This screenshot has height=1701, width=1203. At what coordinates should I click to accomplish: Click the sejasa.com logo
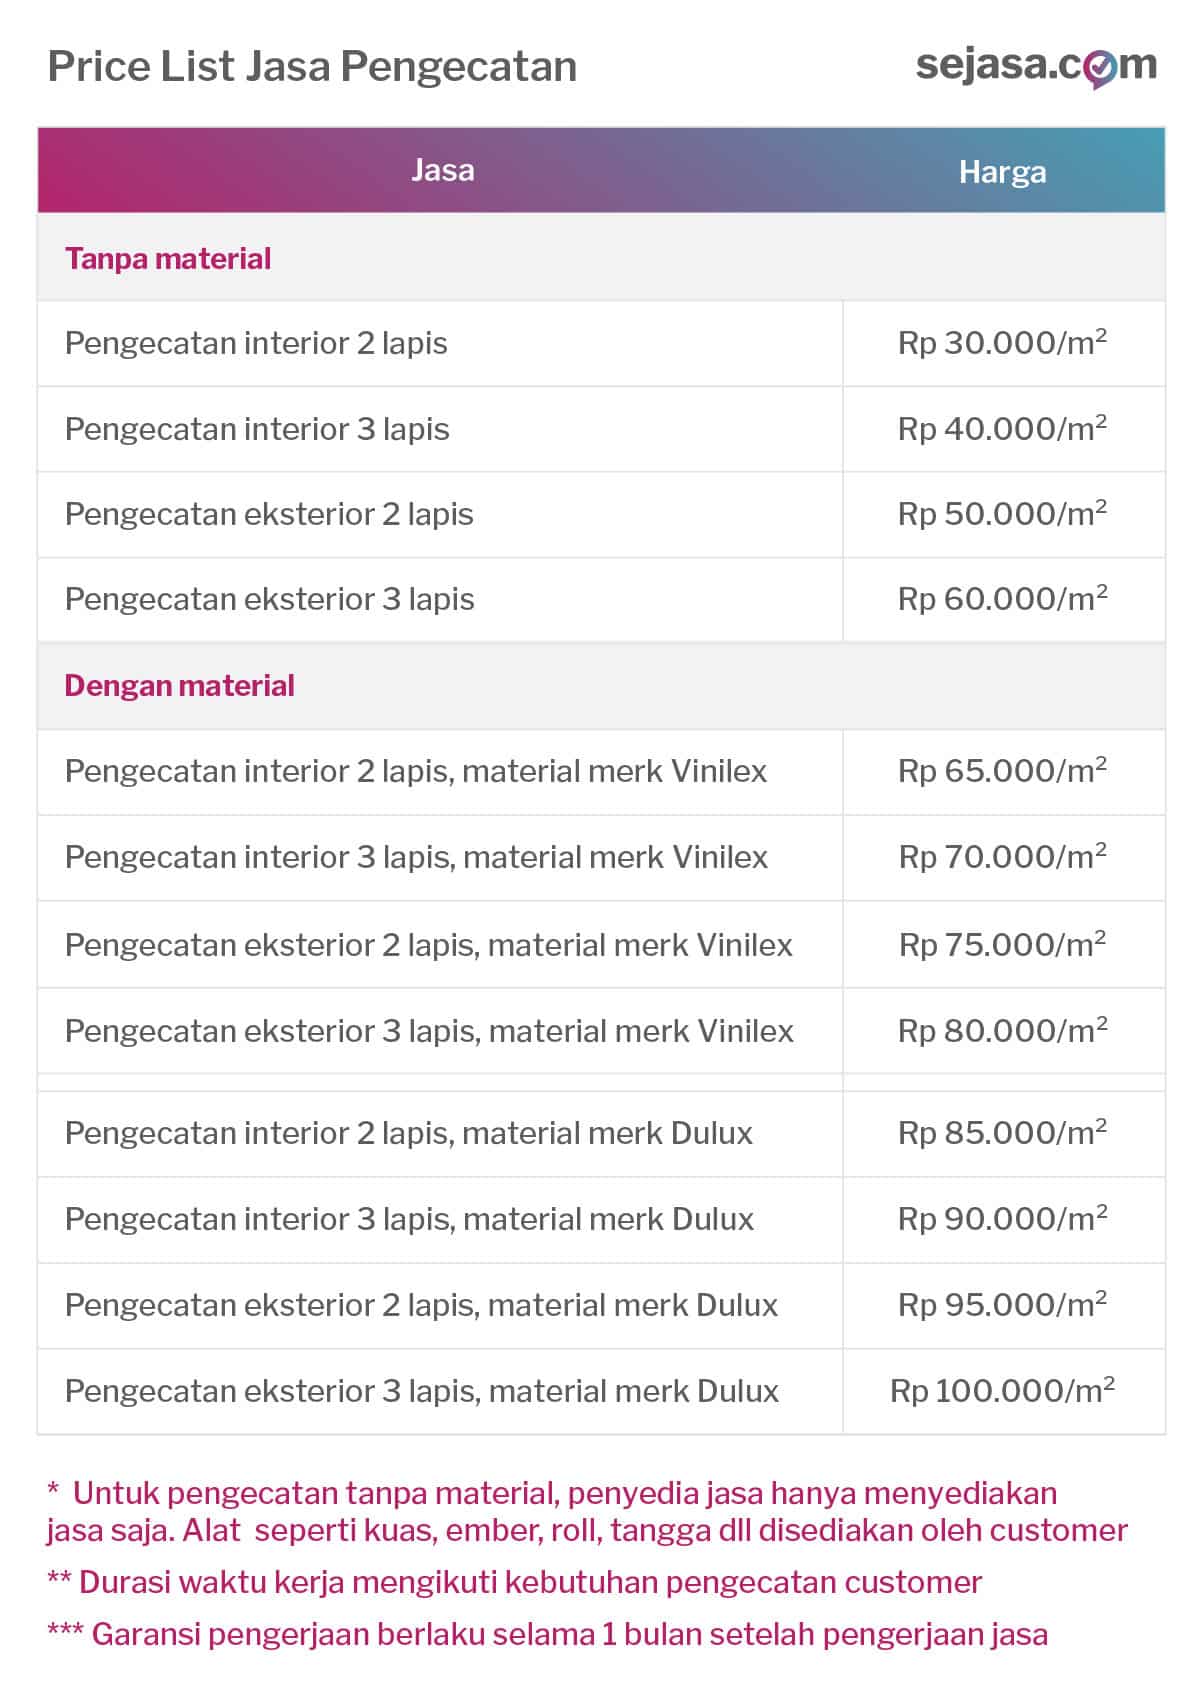[1036, 67]
